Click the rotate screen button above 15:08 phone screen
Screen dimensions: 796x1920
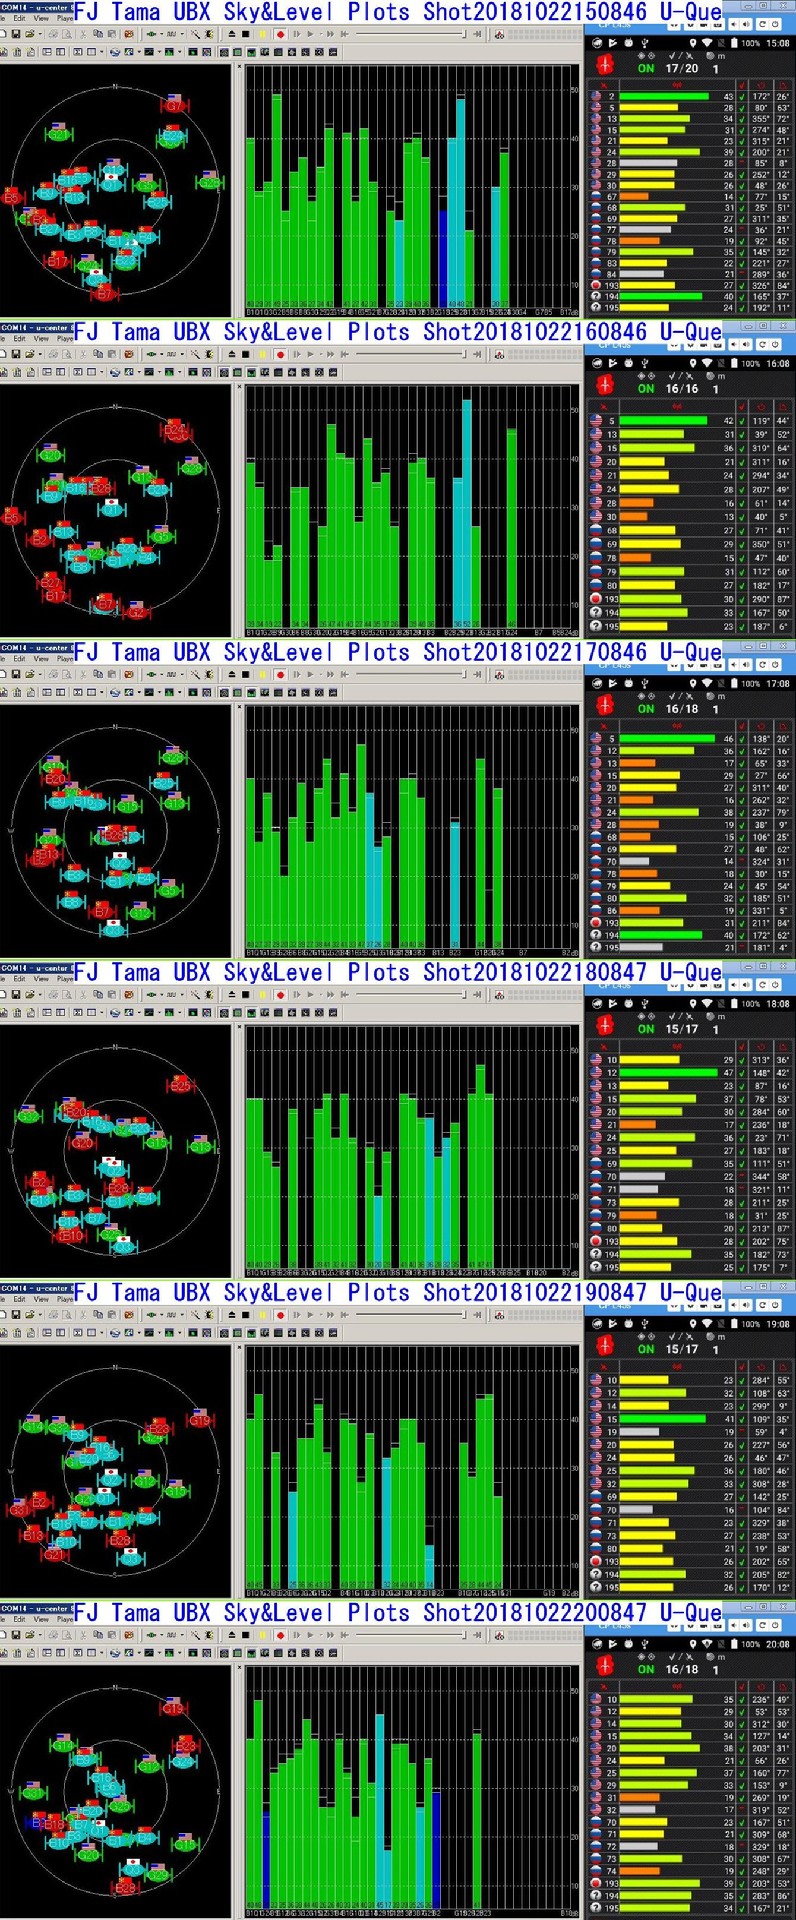(x=763, y=24)
